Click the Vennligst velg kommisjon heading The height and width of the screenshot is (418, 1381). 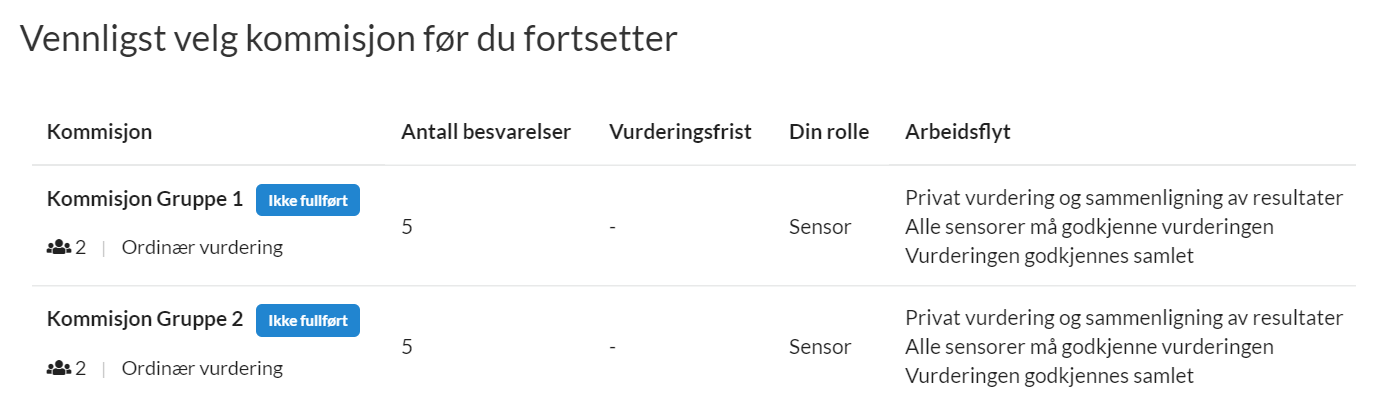tap(349, 39)
